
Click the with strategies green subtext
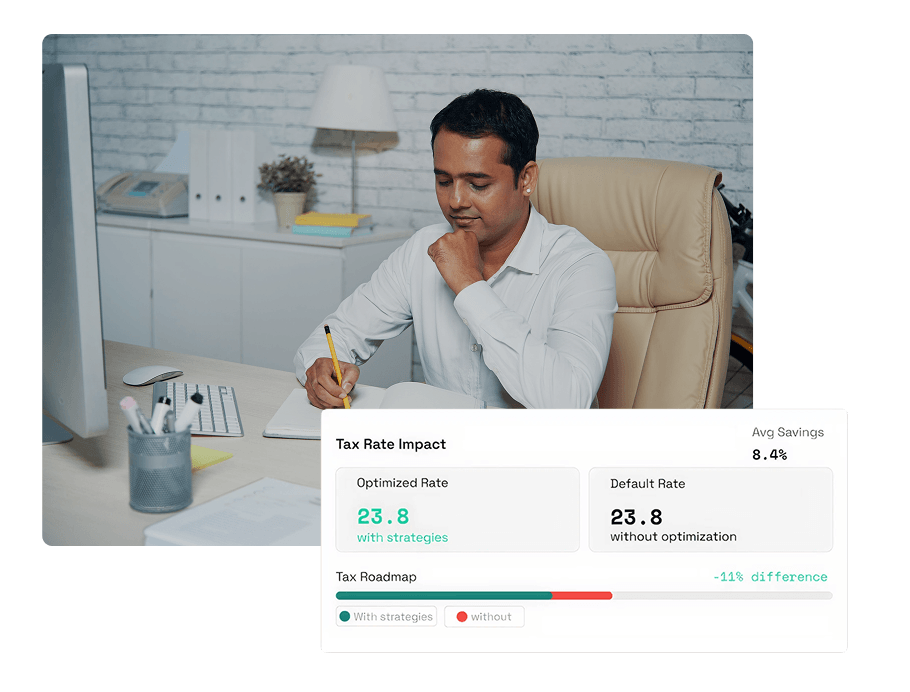click(402, 538)
